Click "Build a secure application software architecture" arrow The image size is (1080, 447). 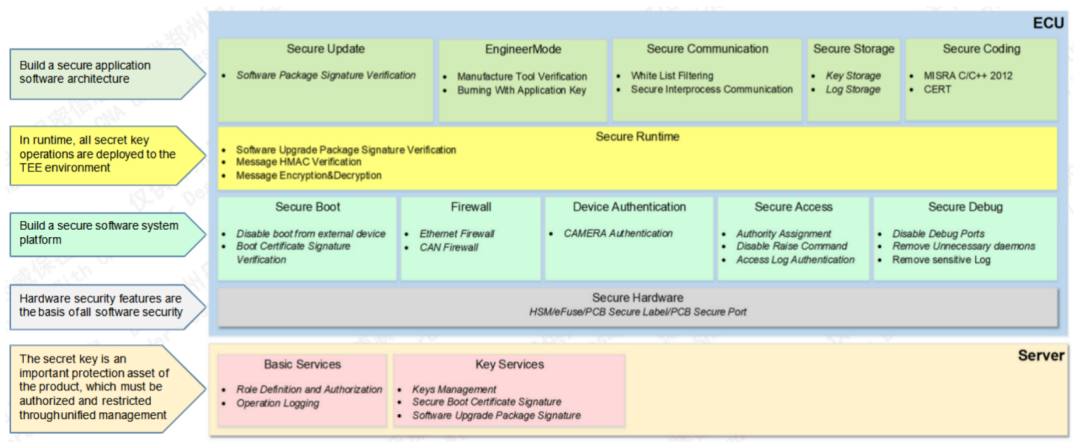tap(107, 72)
